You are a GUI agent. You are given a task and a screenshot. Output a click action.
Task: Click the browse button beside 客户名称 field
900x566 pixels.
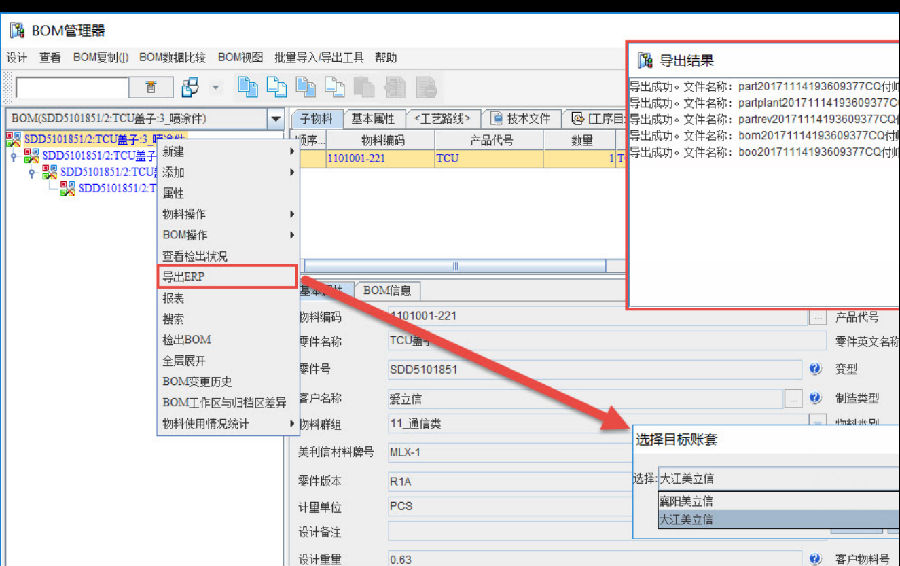click(793, 398)
